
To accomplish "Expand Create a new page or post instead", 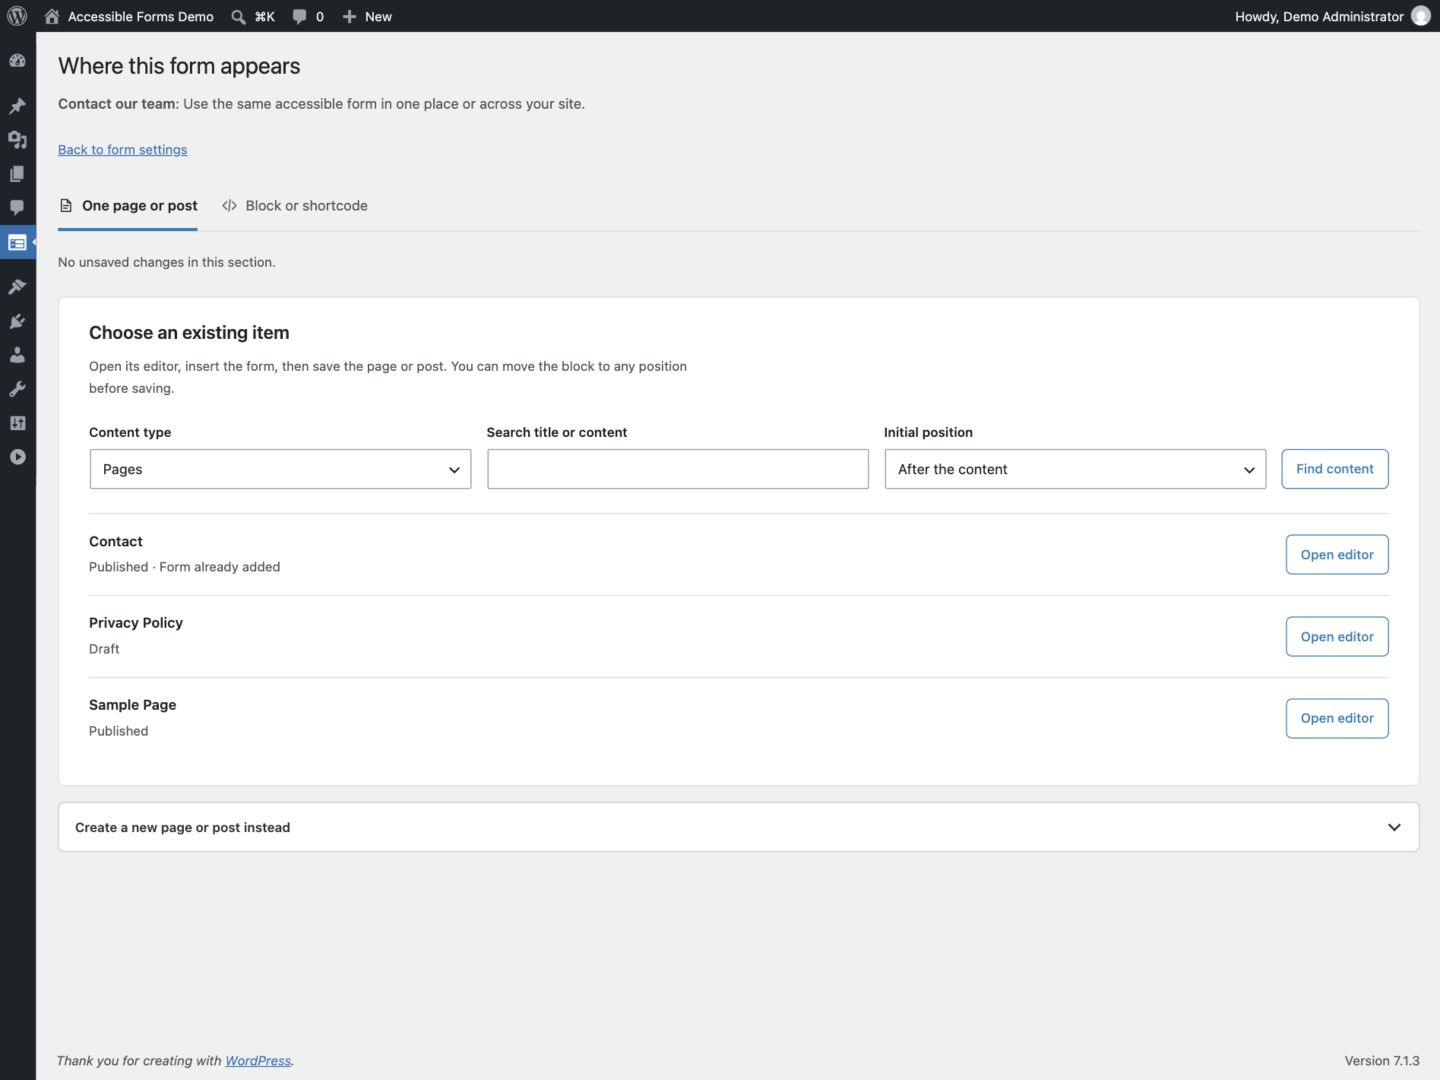I will coord(739,828).
